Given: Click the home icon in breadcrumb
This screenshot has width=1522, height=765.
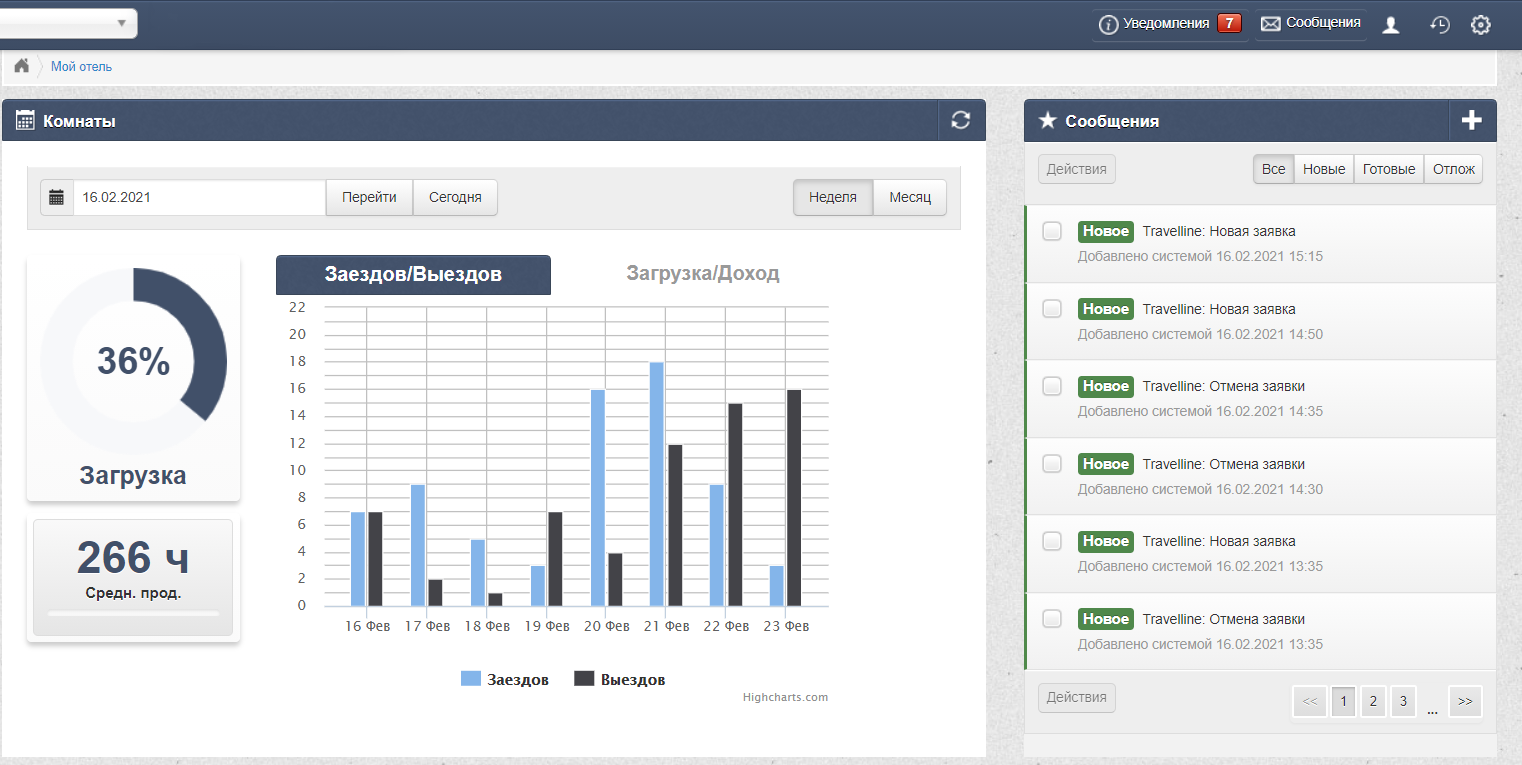Looking at the screenshot, I should click(x=21, y=66).
